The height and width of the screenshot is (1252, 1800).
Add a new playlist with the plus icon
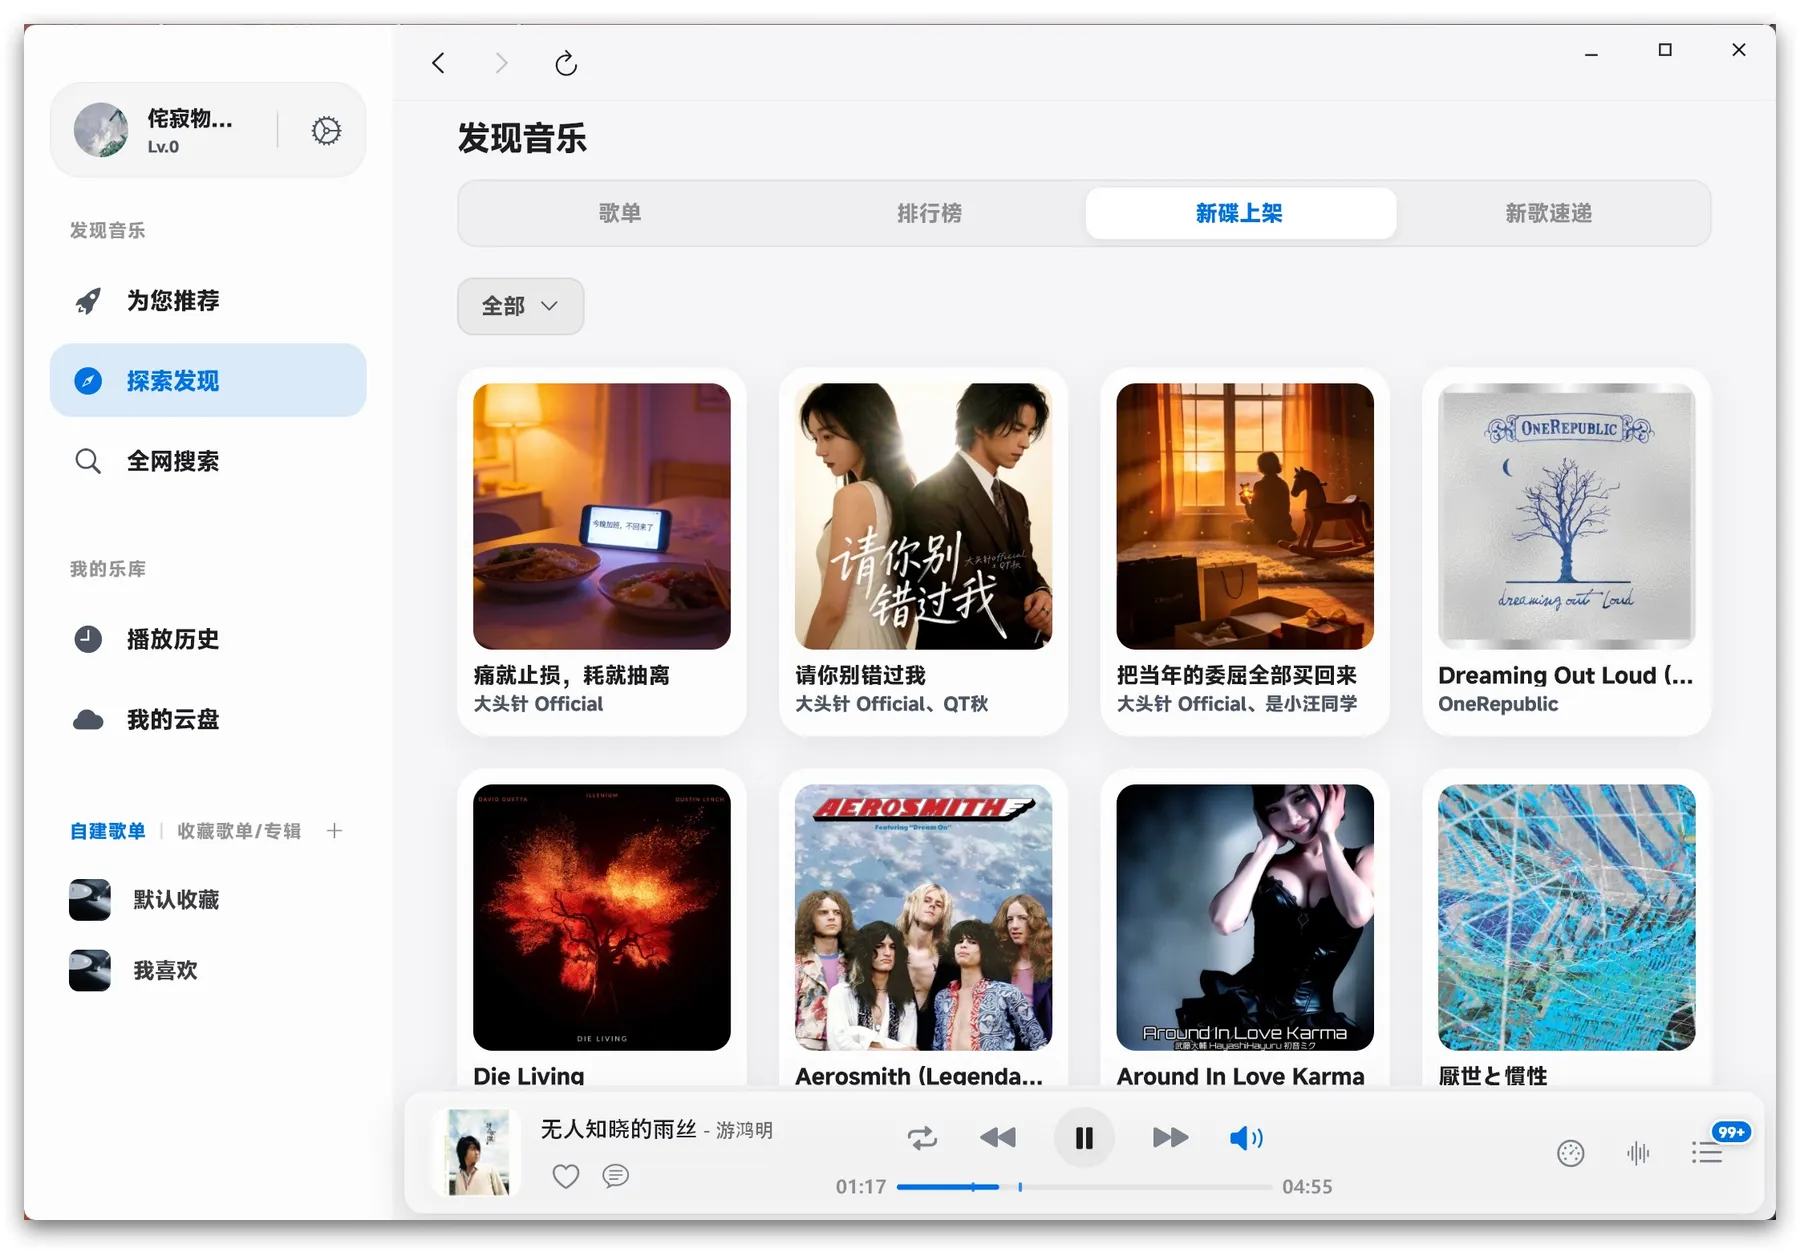[x=334, y=830]
